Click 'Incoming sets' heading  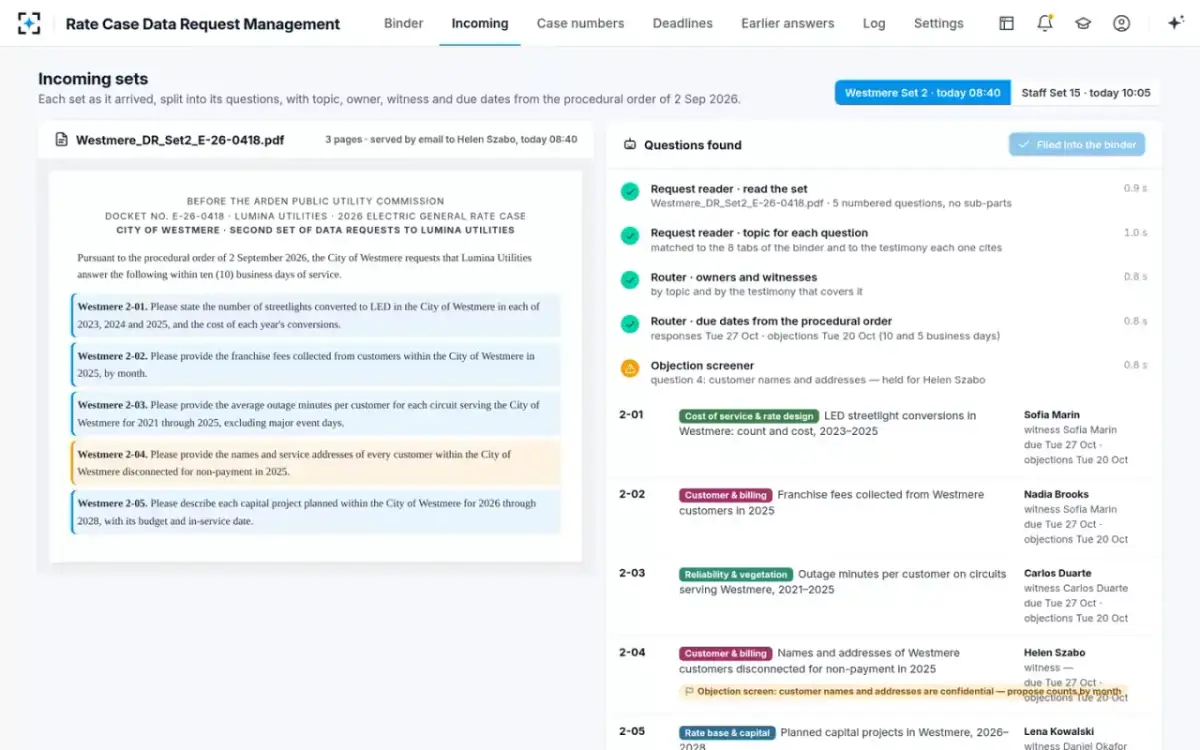click(x=93, y=79)
